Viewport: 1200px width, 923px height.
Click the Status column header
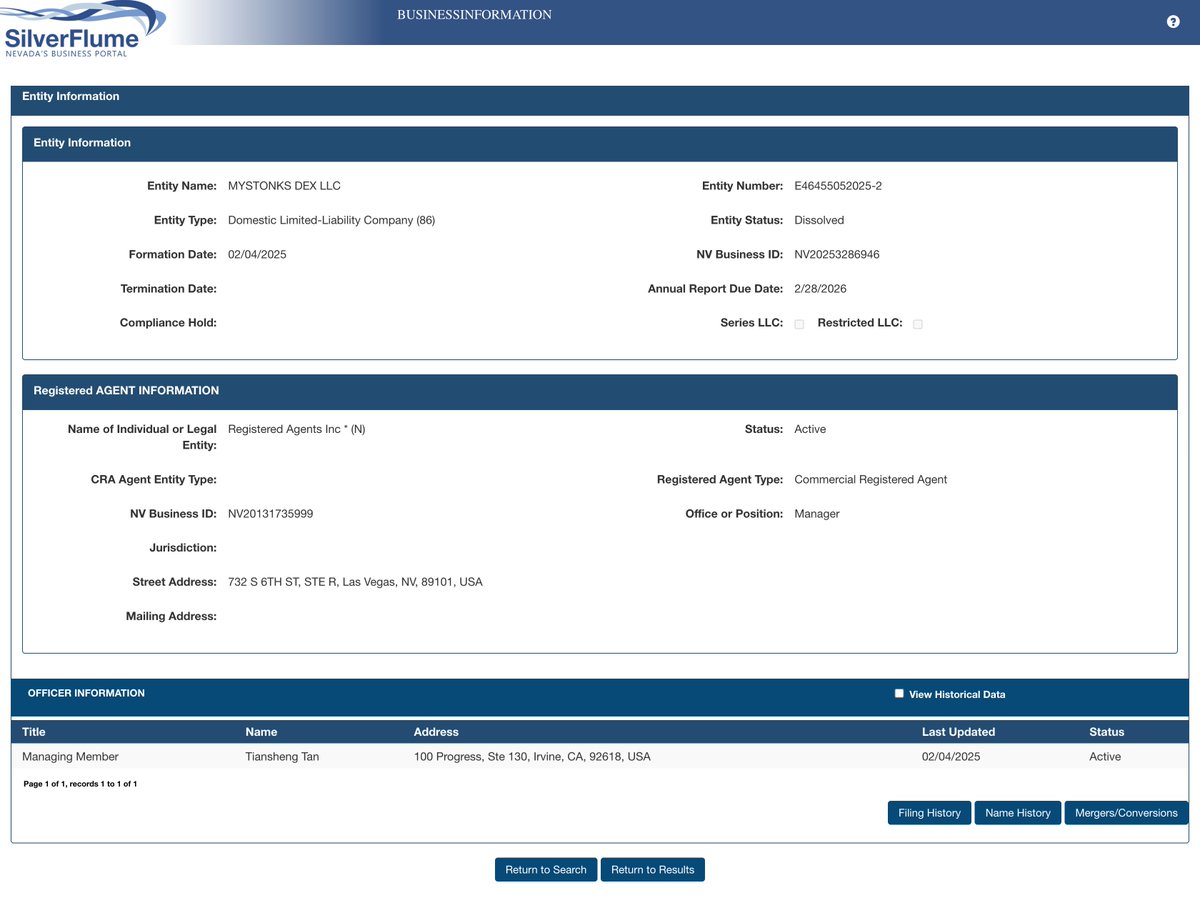(x=1106, y=732)
